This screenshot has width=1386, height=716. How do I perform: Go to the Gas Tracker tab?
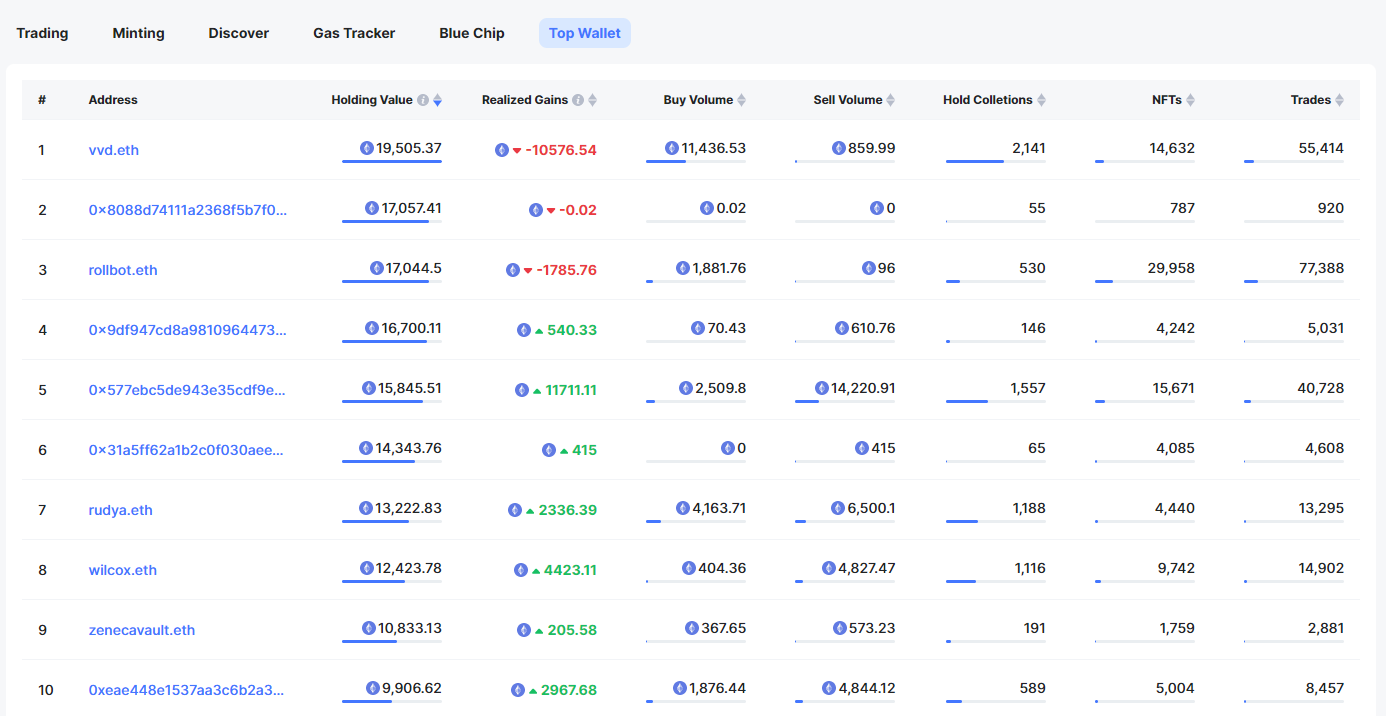click(354, 33)
